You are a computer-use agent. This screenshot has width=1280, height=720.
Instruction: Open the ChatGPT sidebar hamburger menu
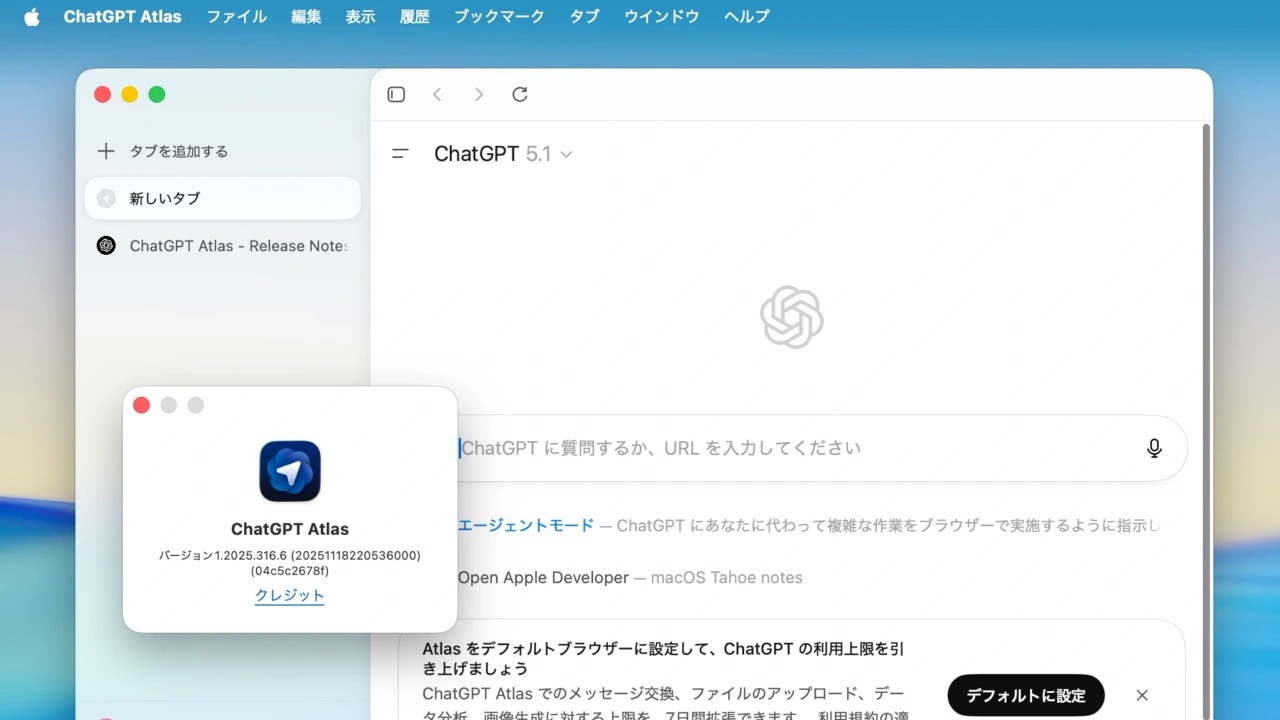point(400,154)
